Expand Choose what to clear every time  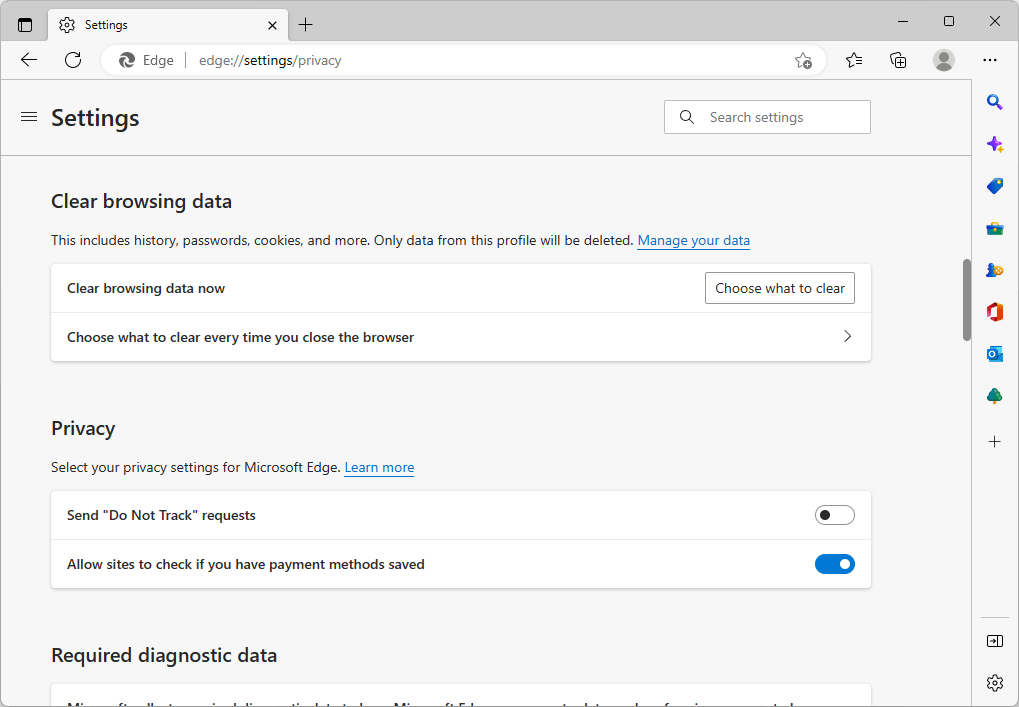coord(461,337)
